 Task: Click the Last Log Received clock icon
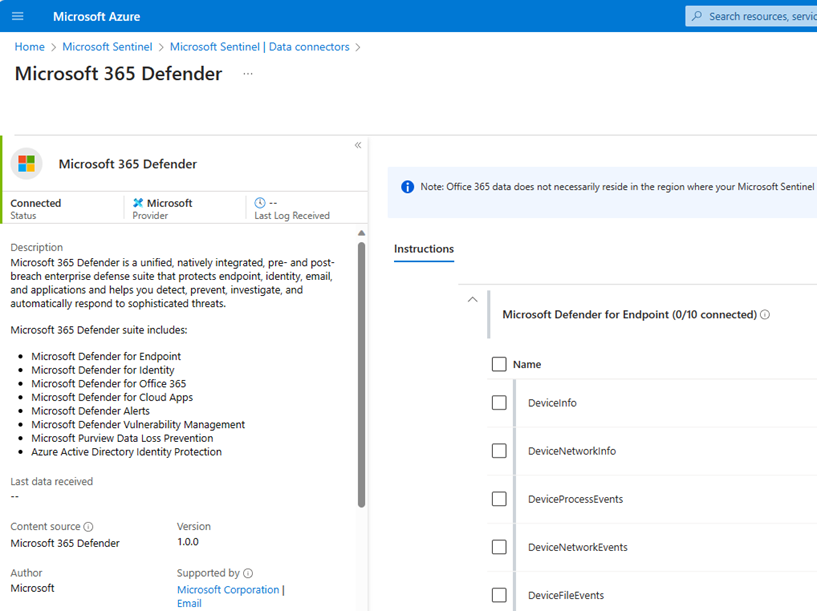[260, 203]
